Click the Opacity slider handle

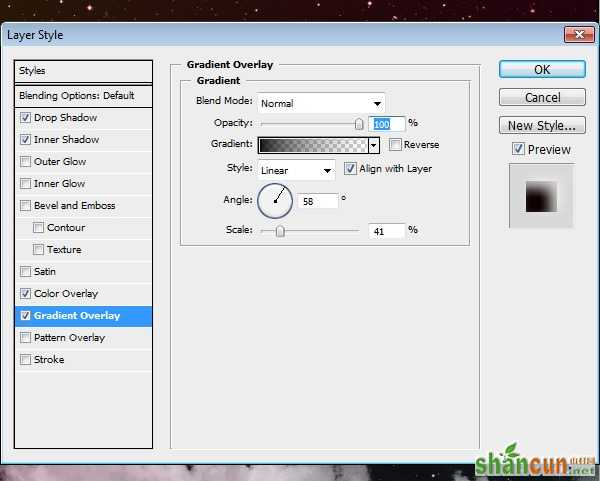[359, 124]
